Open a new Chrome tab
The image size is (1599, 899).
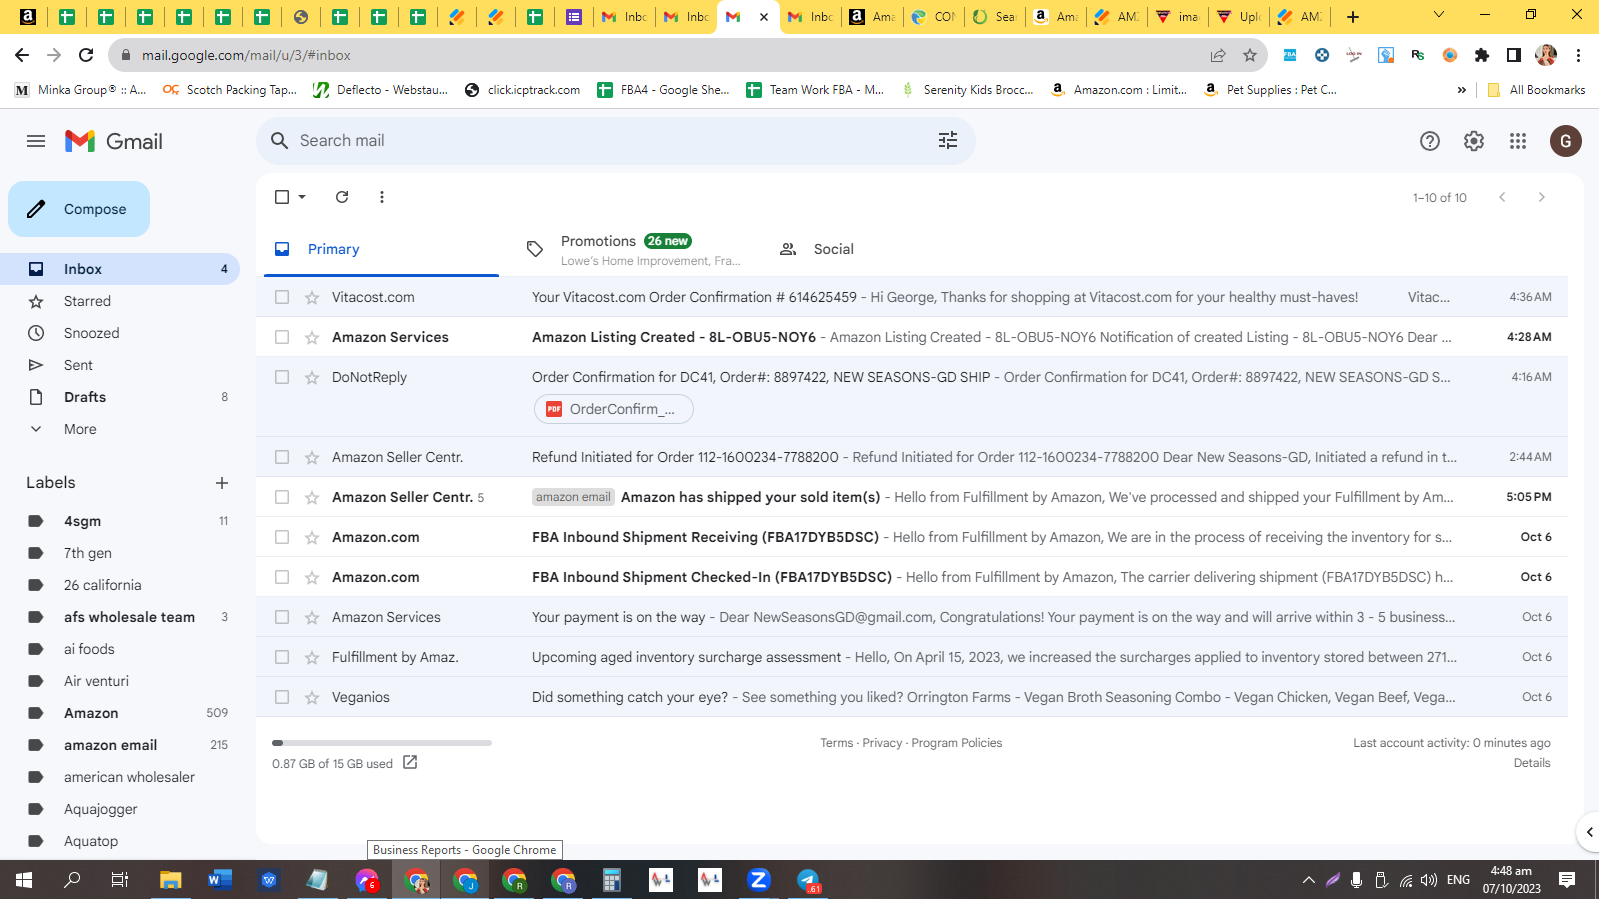(1353, 17)
